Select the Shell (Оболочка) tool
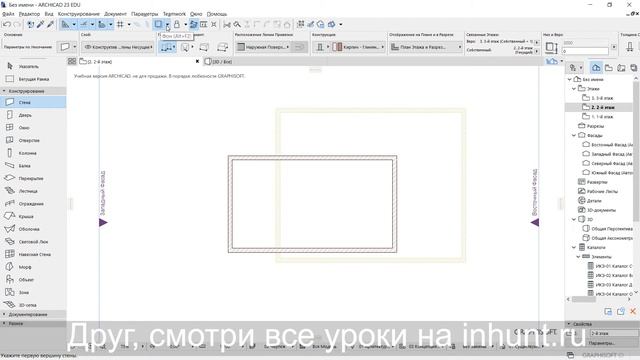Screen dimensions: 640x360 tap(33, 229)
